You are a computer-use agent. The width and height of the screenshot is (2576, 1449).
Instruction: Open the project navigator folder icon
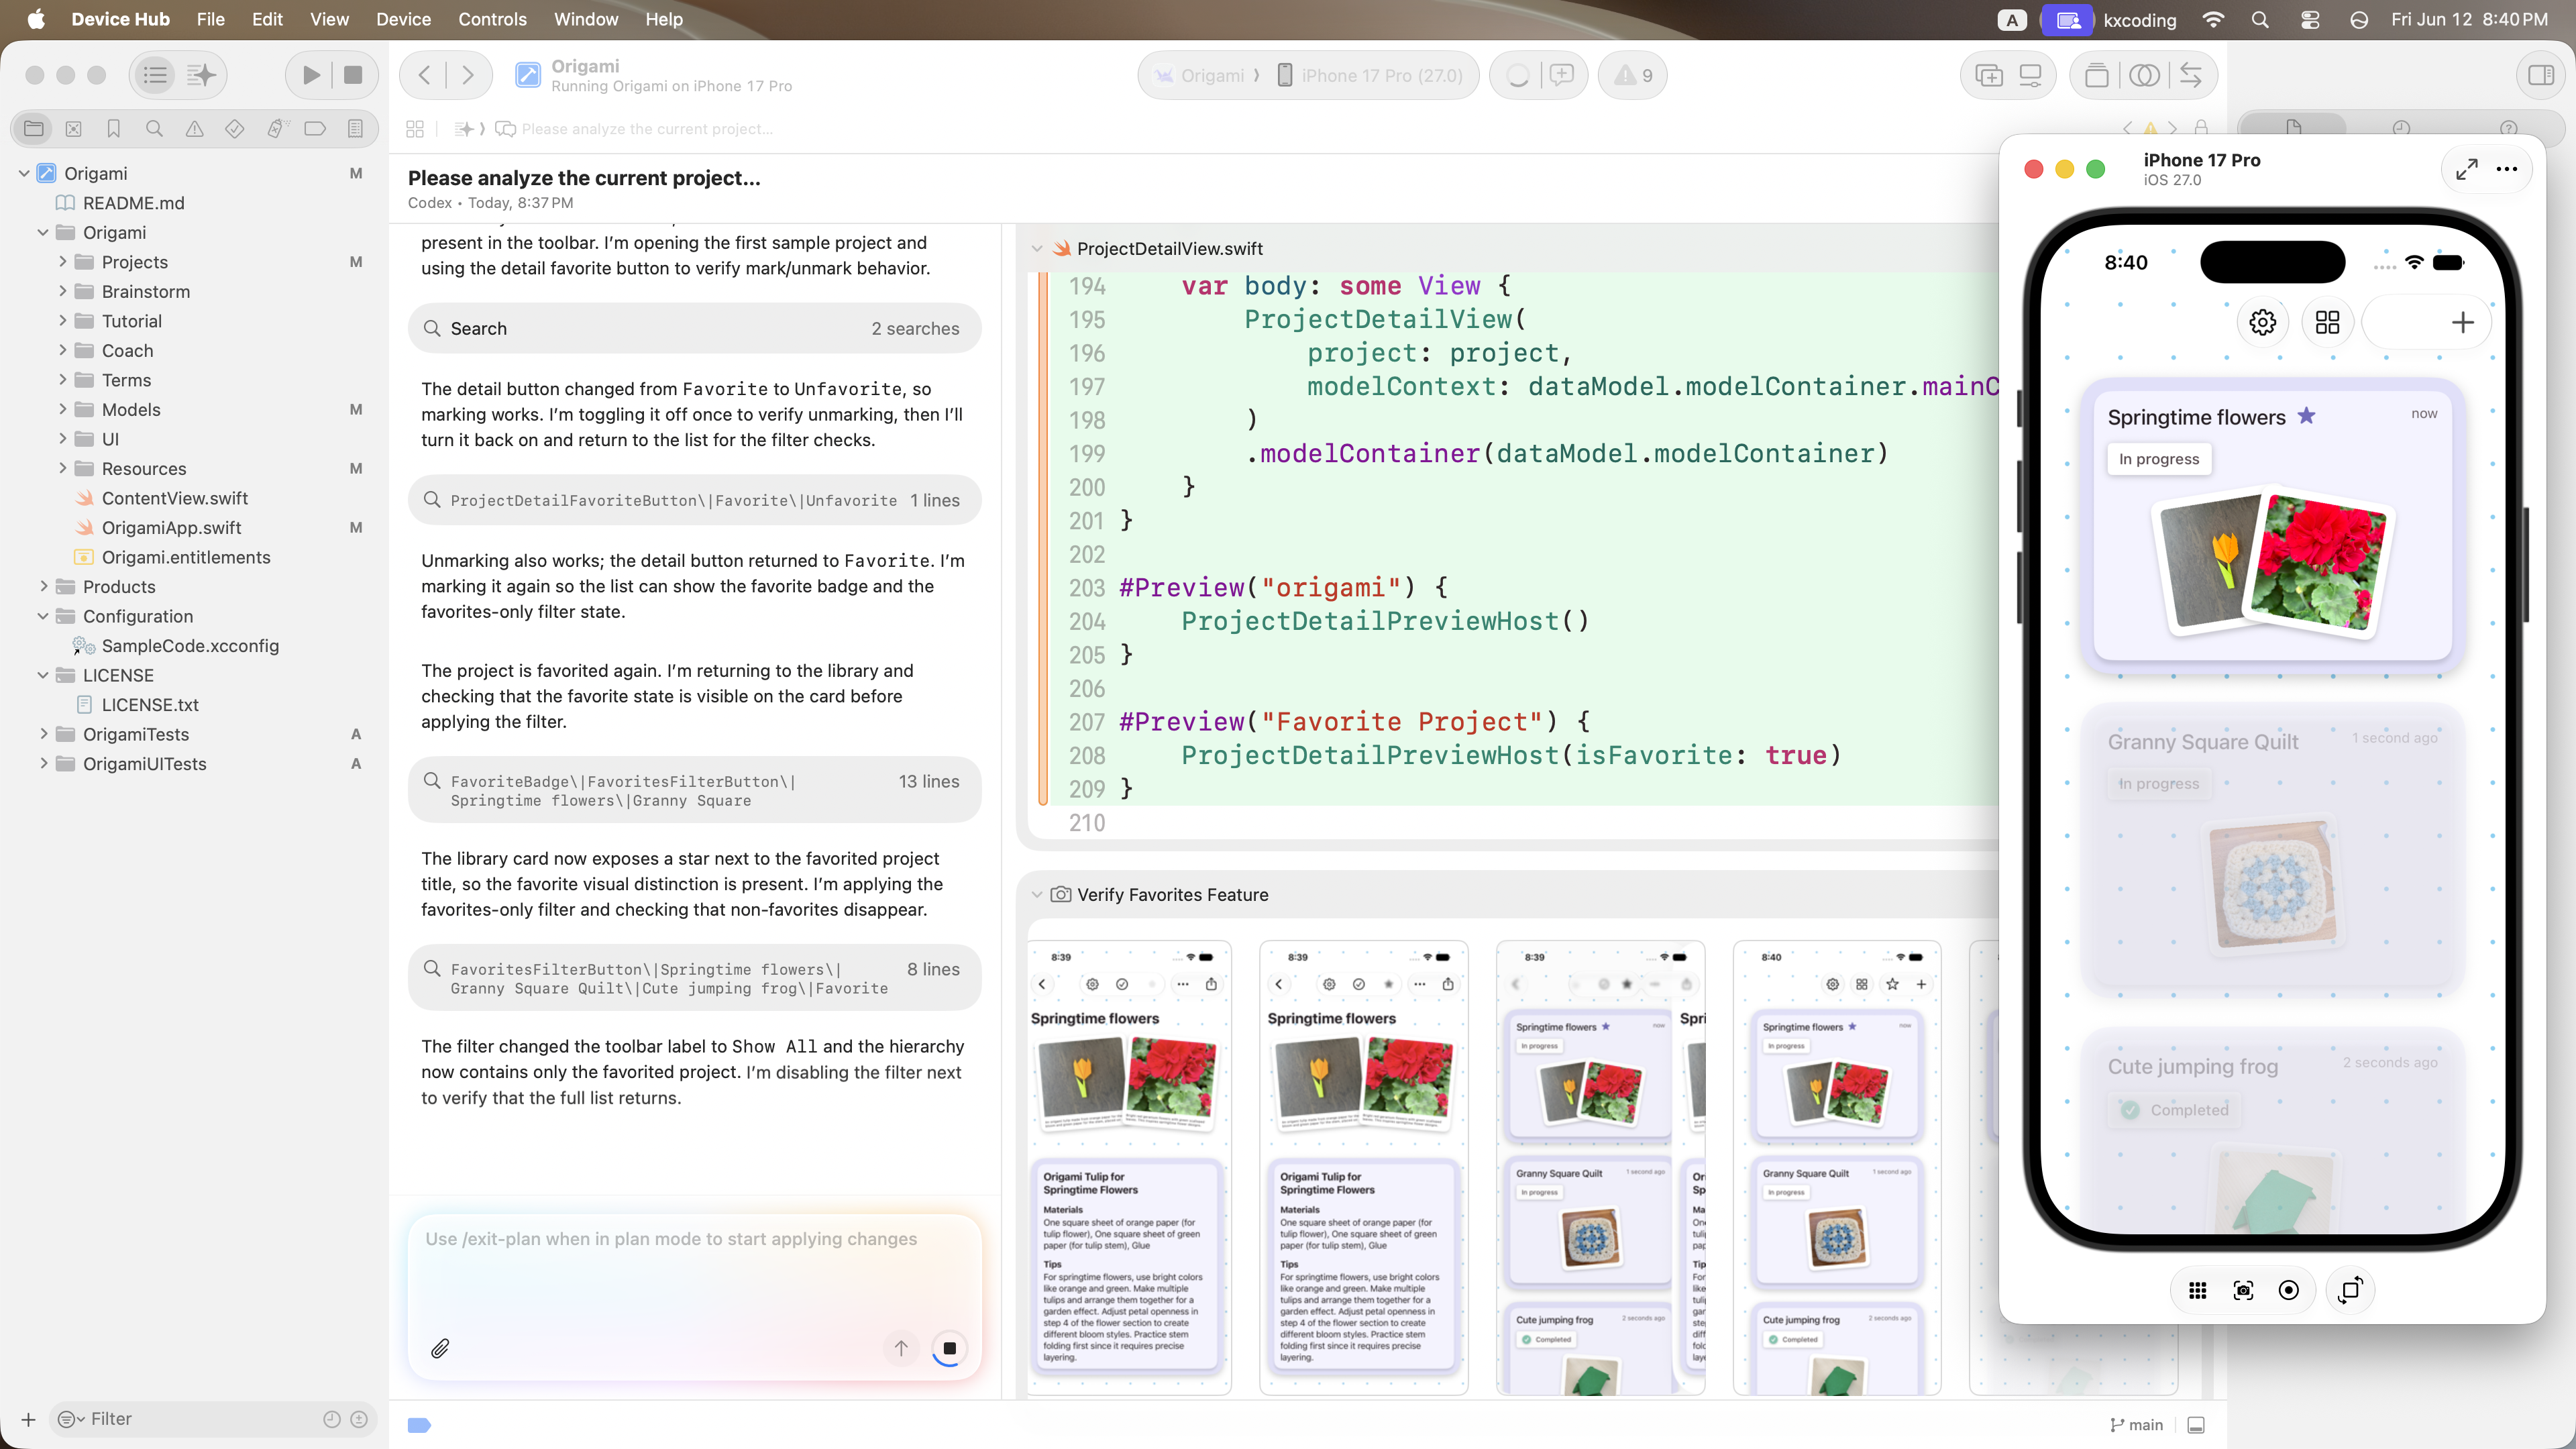[x=33, y=128]
